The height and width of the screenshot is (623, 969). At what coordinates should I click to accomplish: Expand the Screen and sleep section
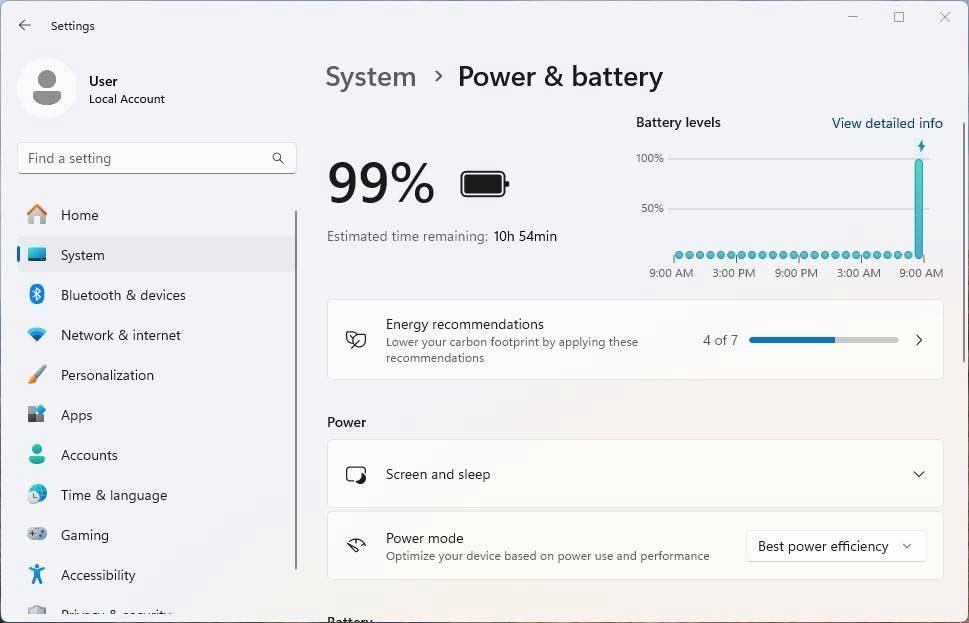918,474
